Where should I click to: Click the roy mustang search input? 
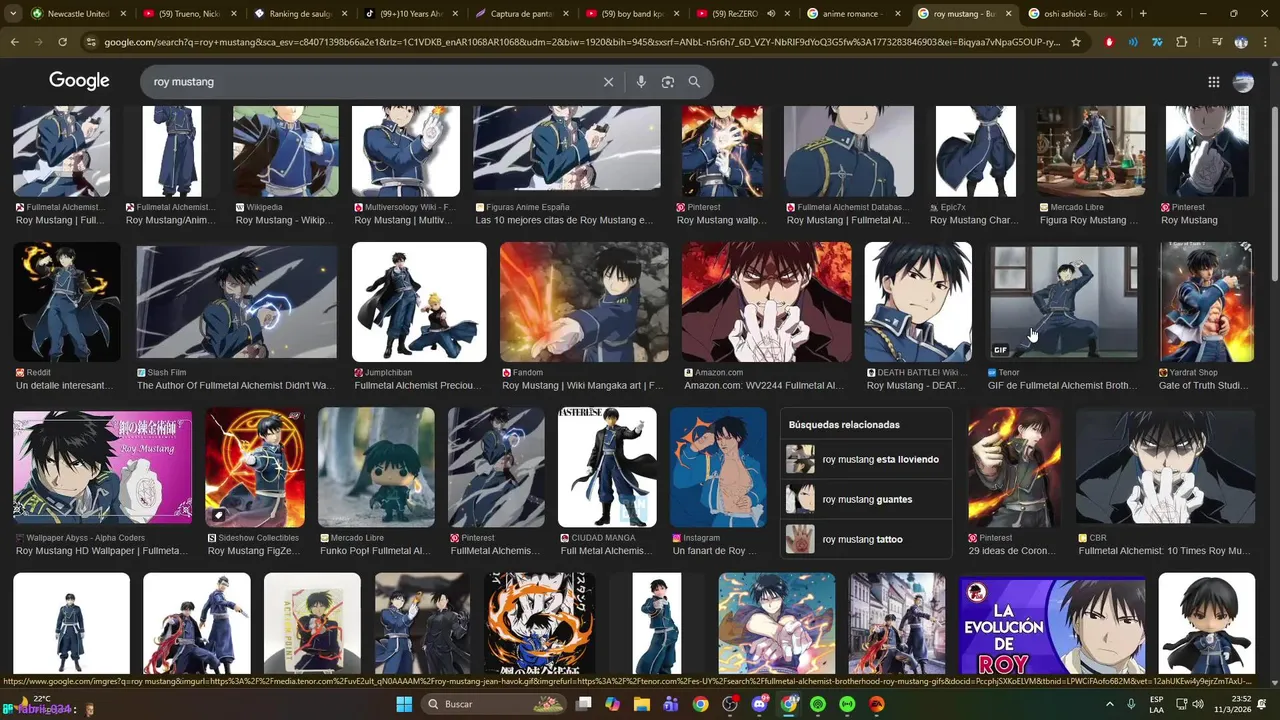tap(370, 82)
